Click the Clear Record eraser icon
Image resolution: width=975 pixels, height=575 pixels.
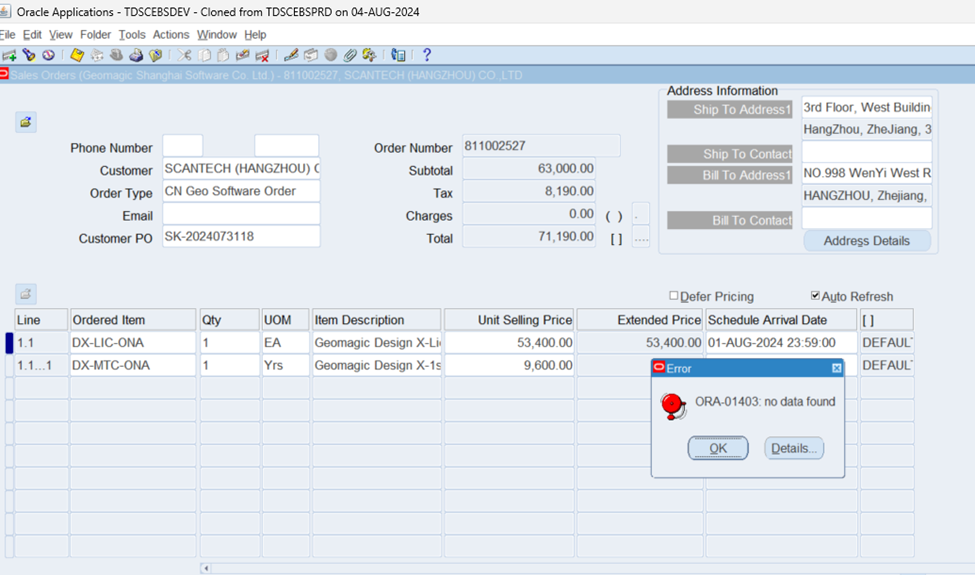243,55
